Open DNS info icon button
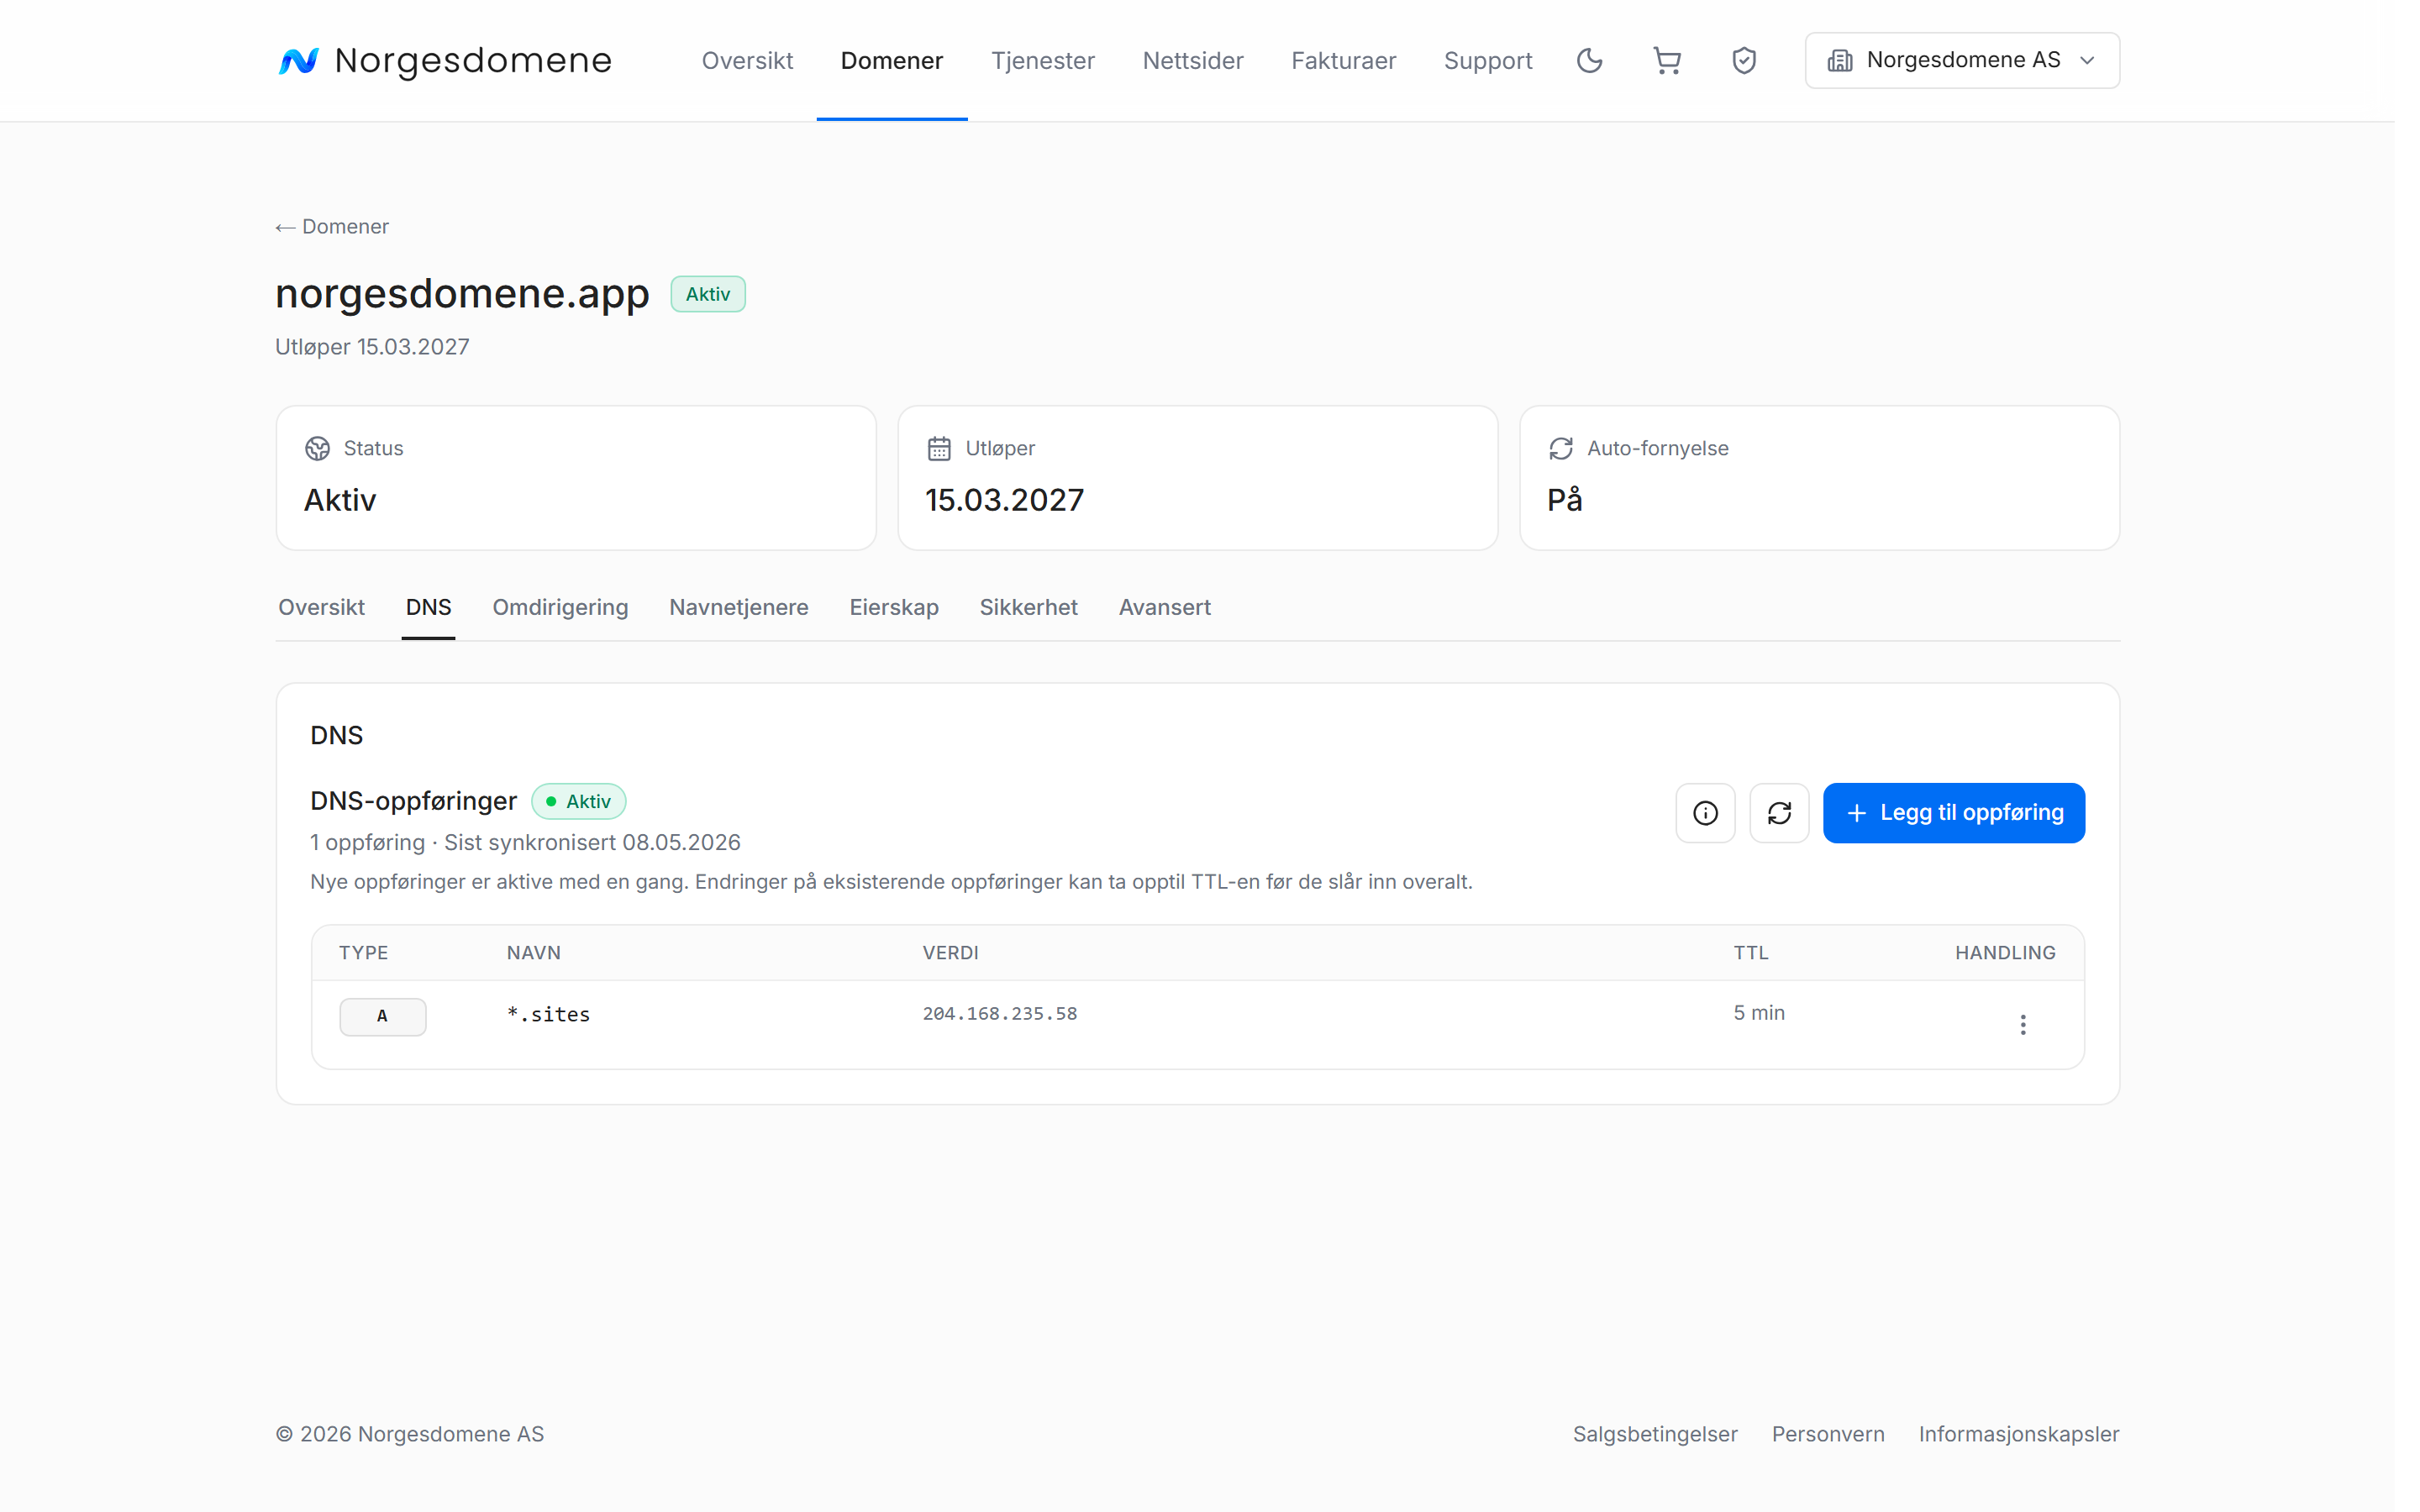The width and height of the screenshot is (2420, 1512). coord(1705,813)
